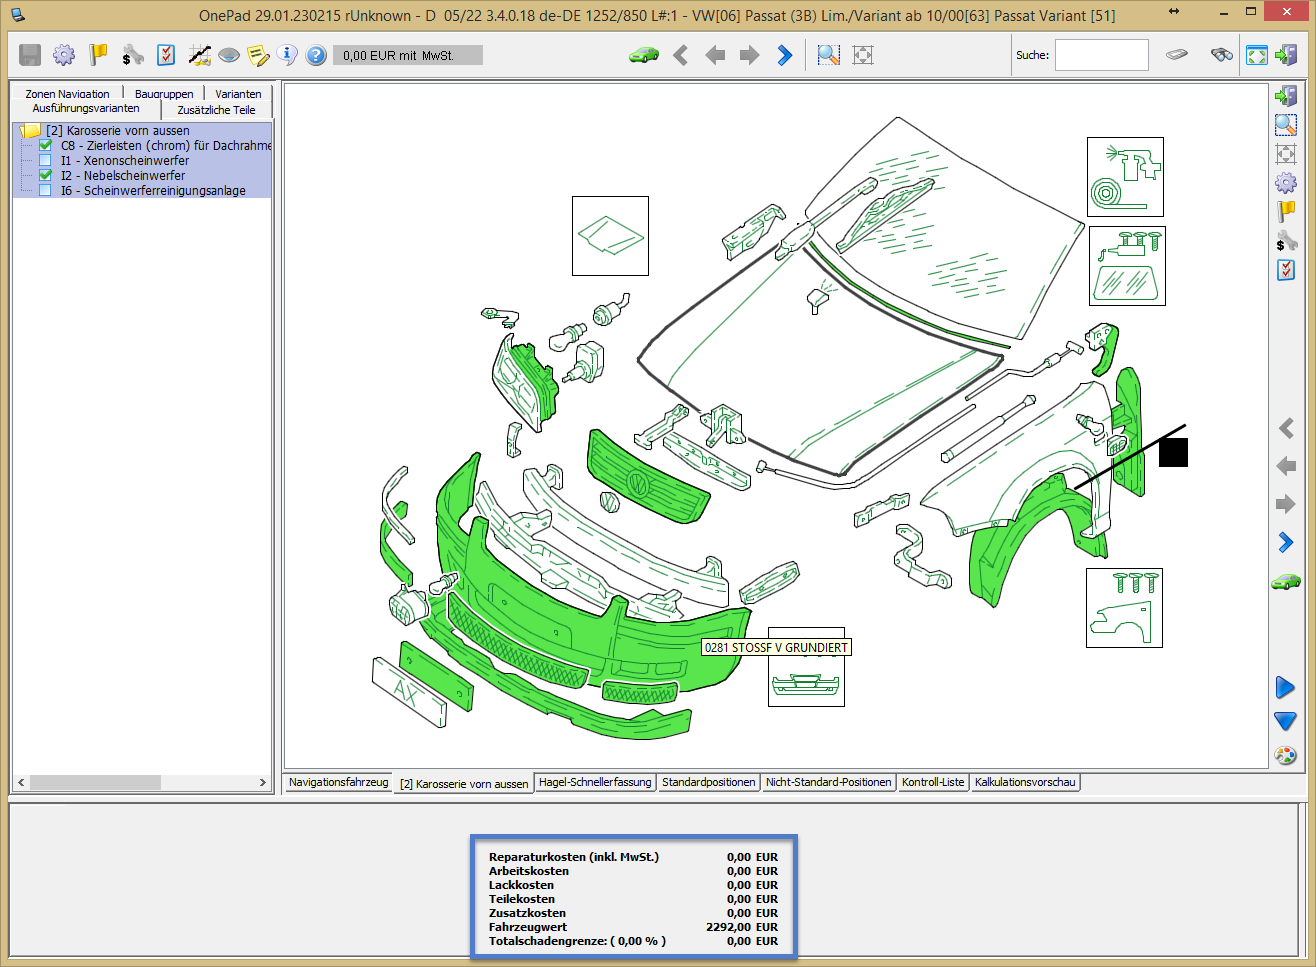The image size is (1316, 967).
Task: Click the Fahrzeugwert 2292,00 EUR value
Action: coord(741,927)
